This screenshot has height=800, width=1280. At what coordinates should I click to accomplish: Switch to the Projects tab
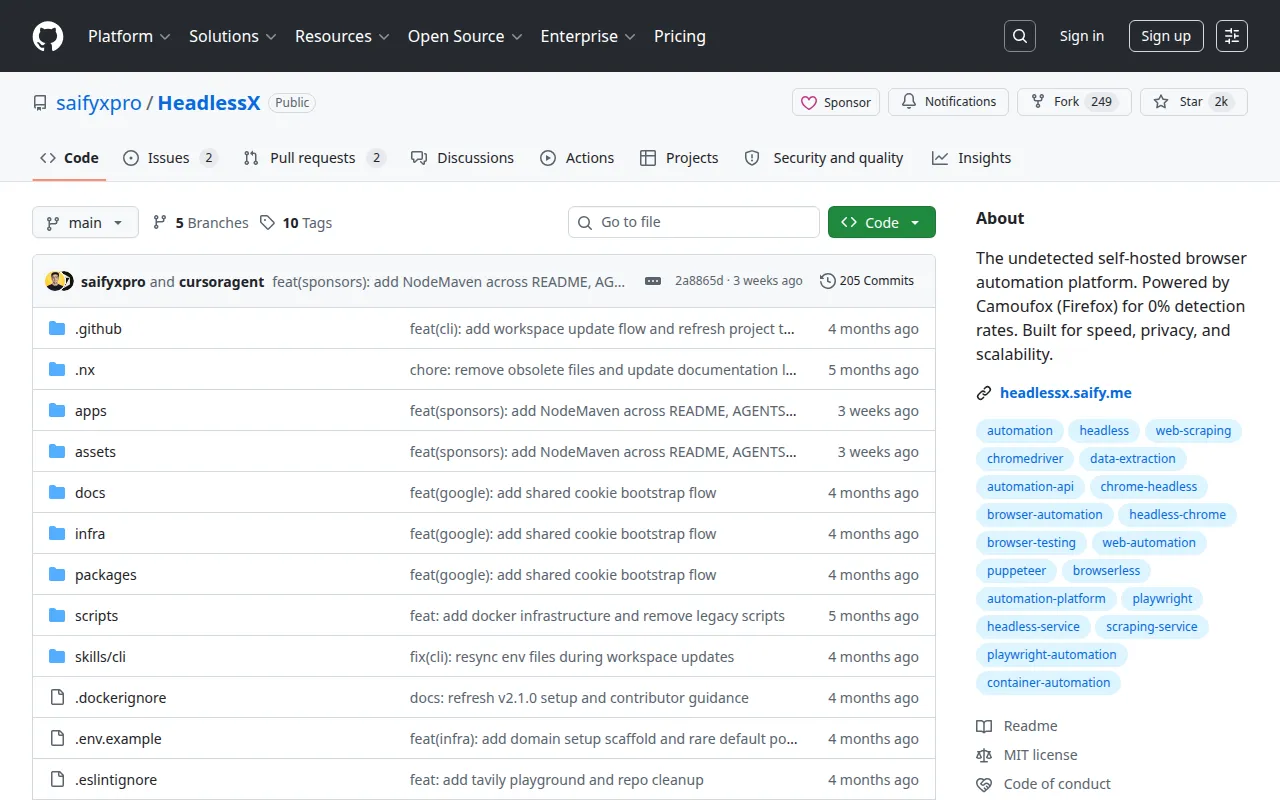(x=679, y=158)
